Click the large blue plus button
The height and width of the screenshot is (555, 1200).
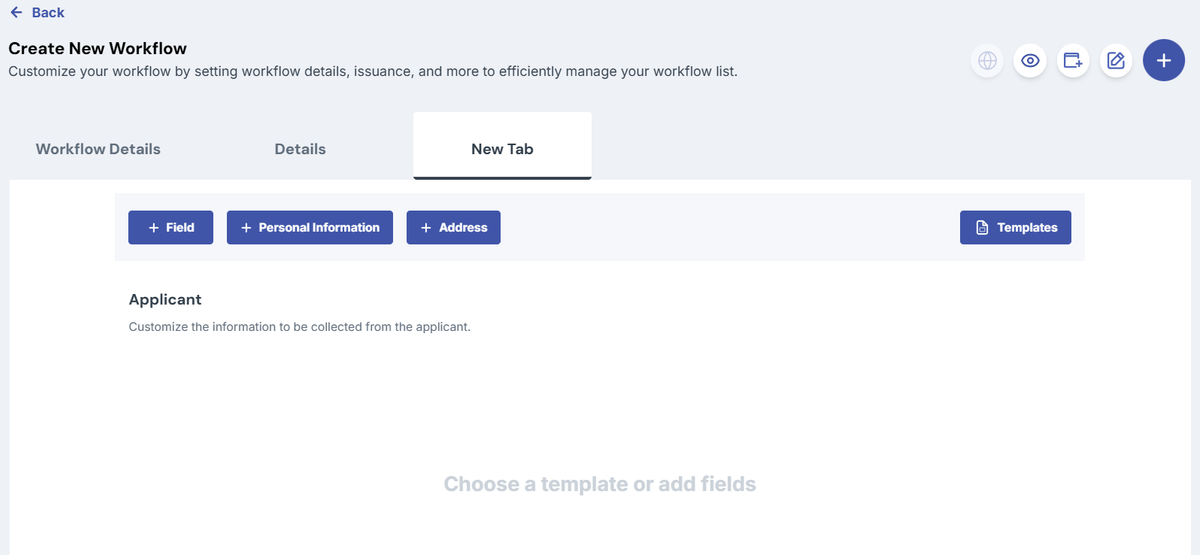1164,61
